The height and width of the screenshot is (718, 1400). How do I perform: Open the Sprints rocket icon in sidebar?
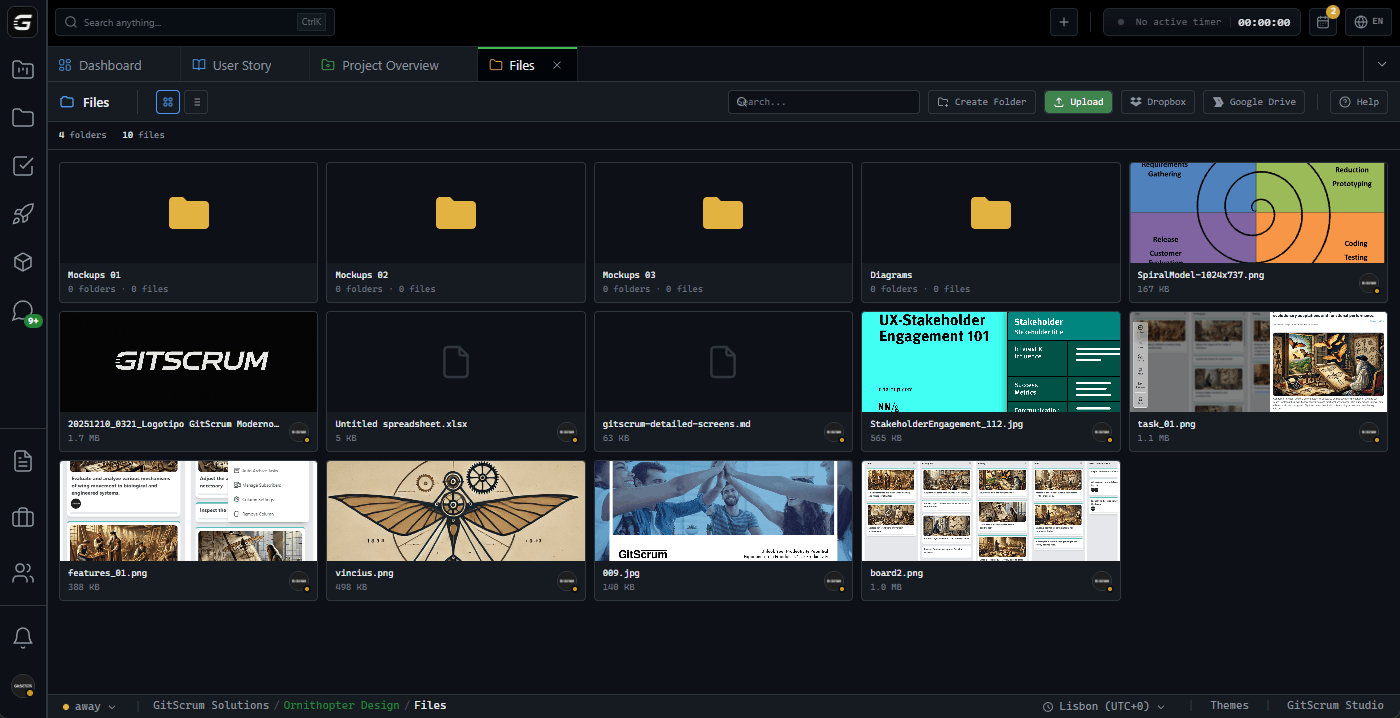[x=22, y=214]
